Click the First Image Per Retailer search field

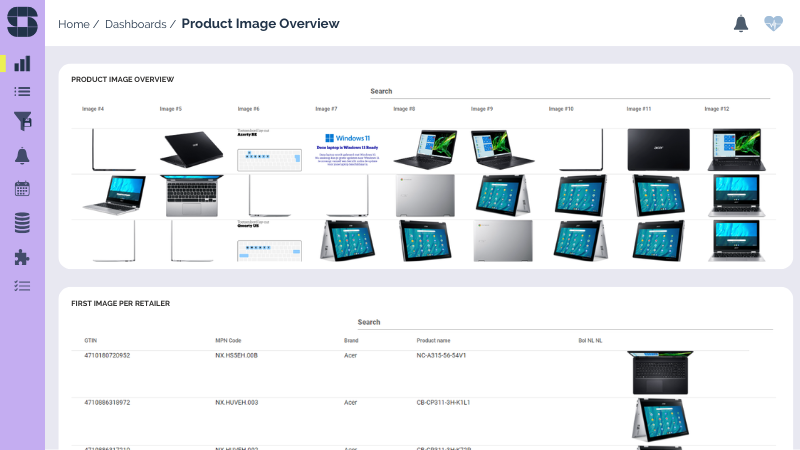tap(565, 323)
